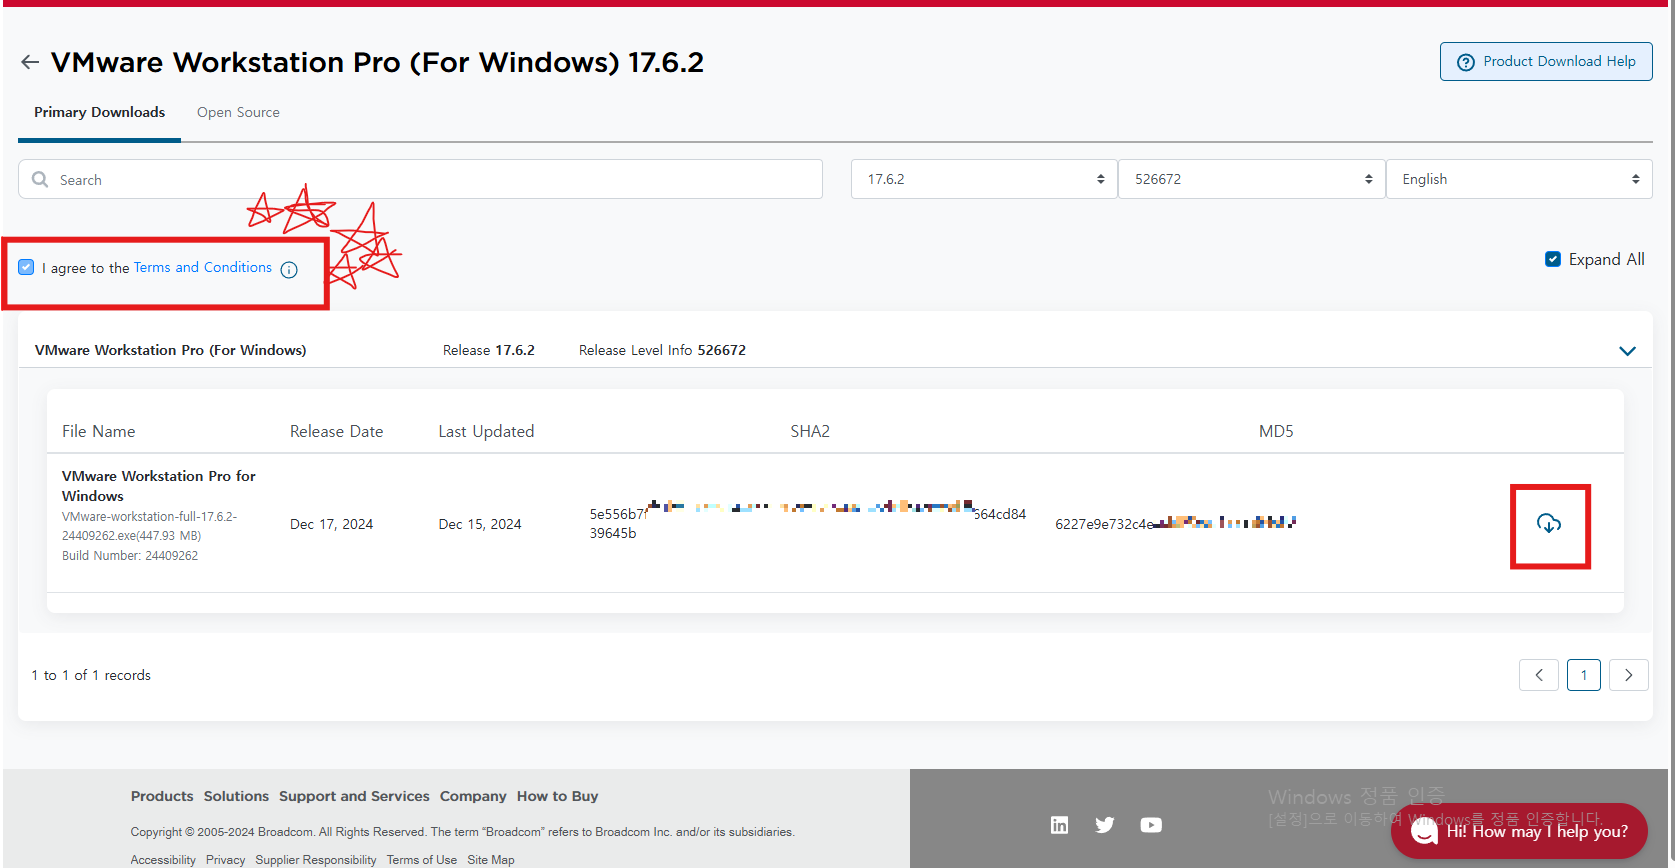Screen dimensions: 1675x868
Task: Click the File Name column header
Action: coord(98,431)
